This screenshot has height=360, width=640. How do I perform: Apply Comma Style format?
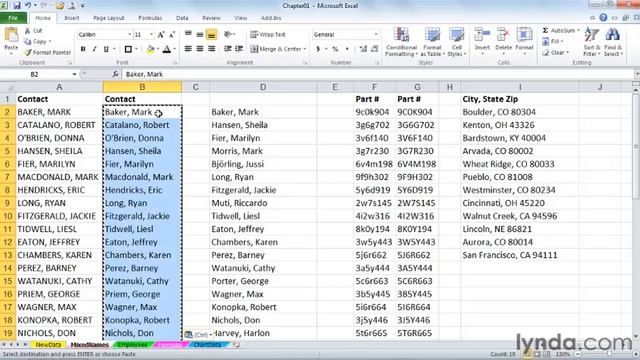pos(347,49)
